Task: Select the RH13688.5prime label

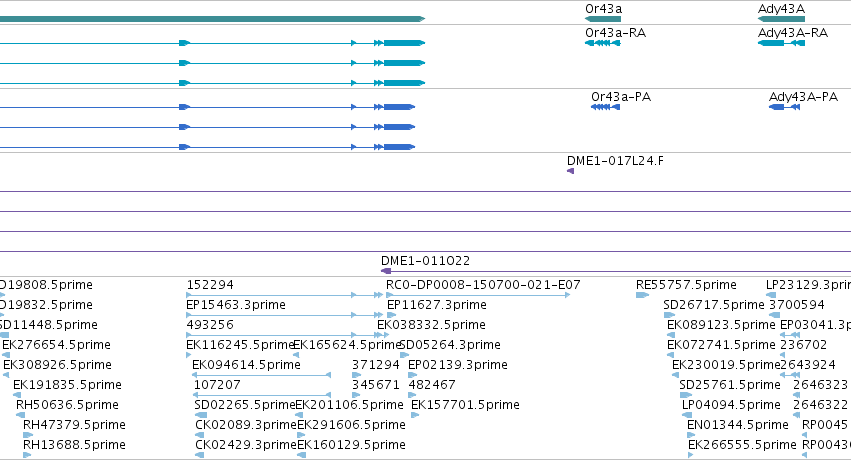Action: tap(74, 445)
